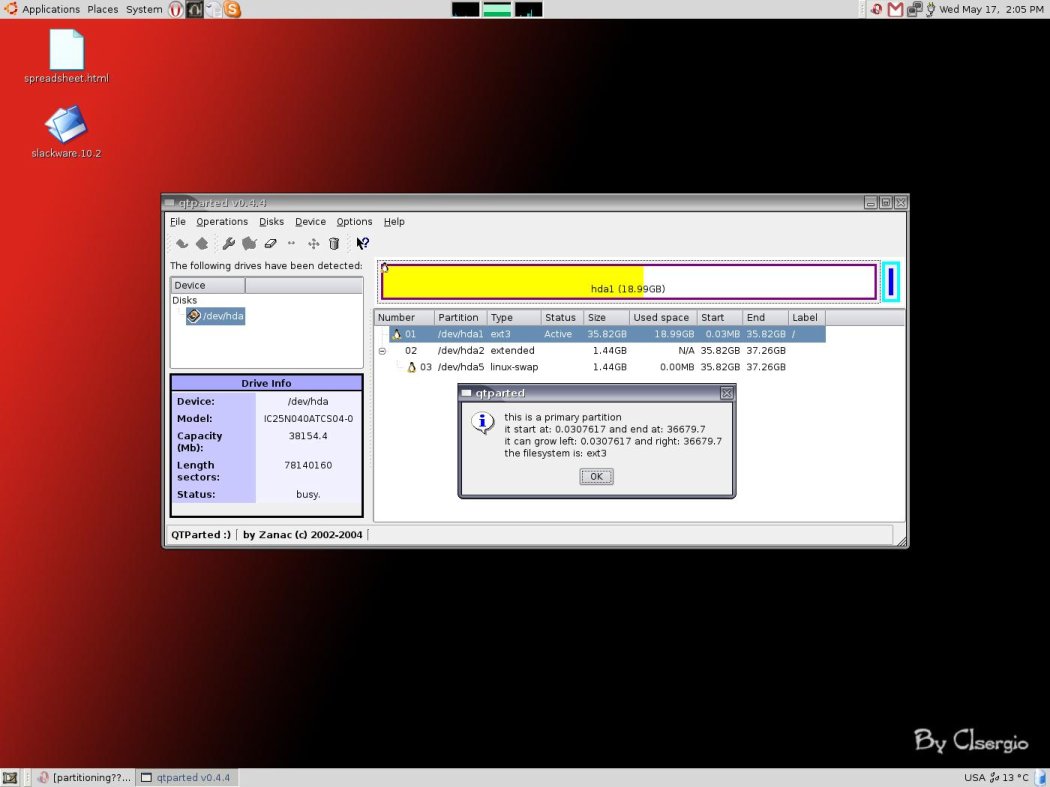Screen dimensions: 1050x787
Task: Open the File menu
Action: coord(178,222)
